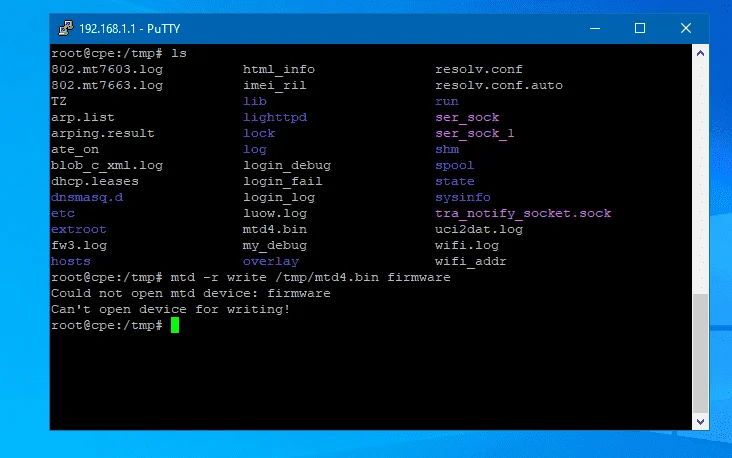Image resolution: width=732 pixels, height=458 pixels.
Task: Click arp.list in the listing
Action: pos(83,118)
